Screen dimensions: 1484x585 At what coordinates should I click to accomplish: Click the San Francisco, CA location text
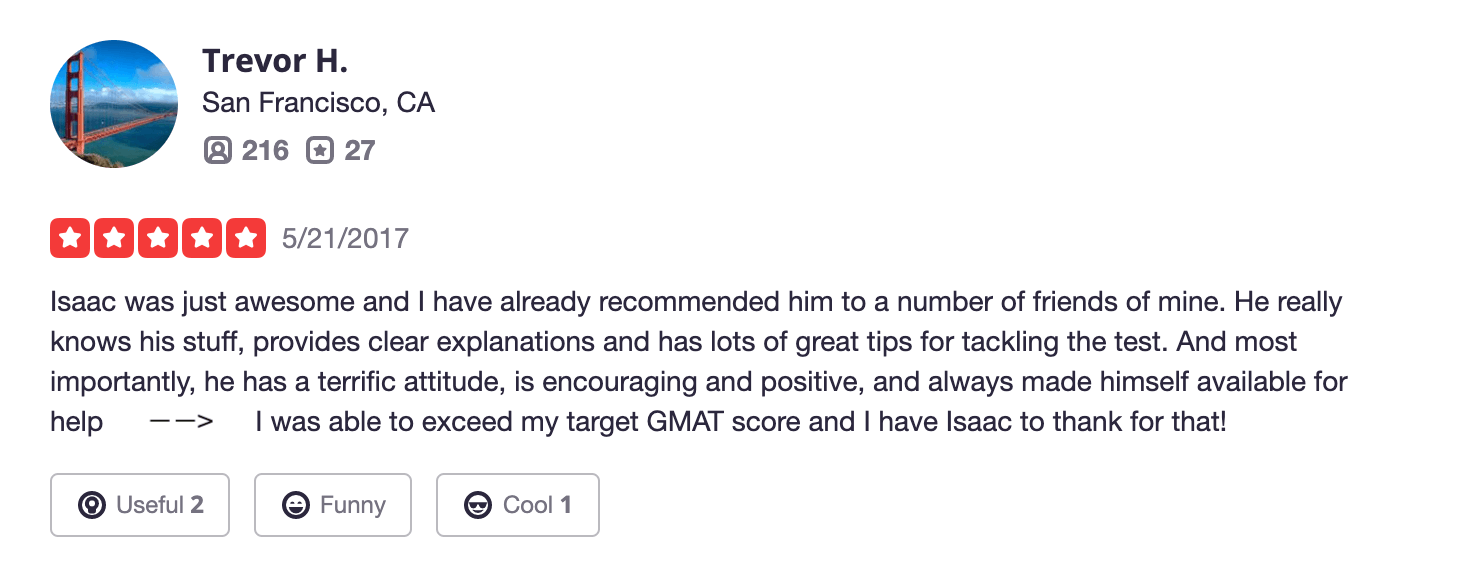318,102
